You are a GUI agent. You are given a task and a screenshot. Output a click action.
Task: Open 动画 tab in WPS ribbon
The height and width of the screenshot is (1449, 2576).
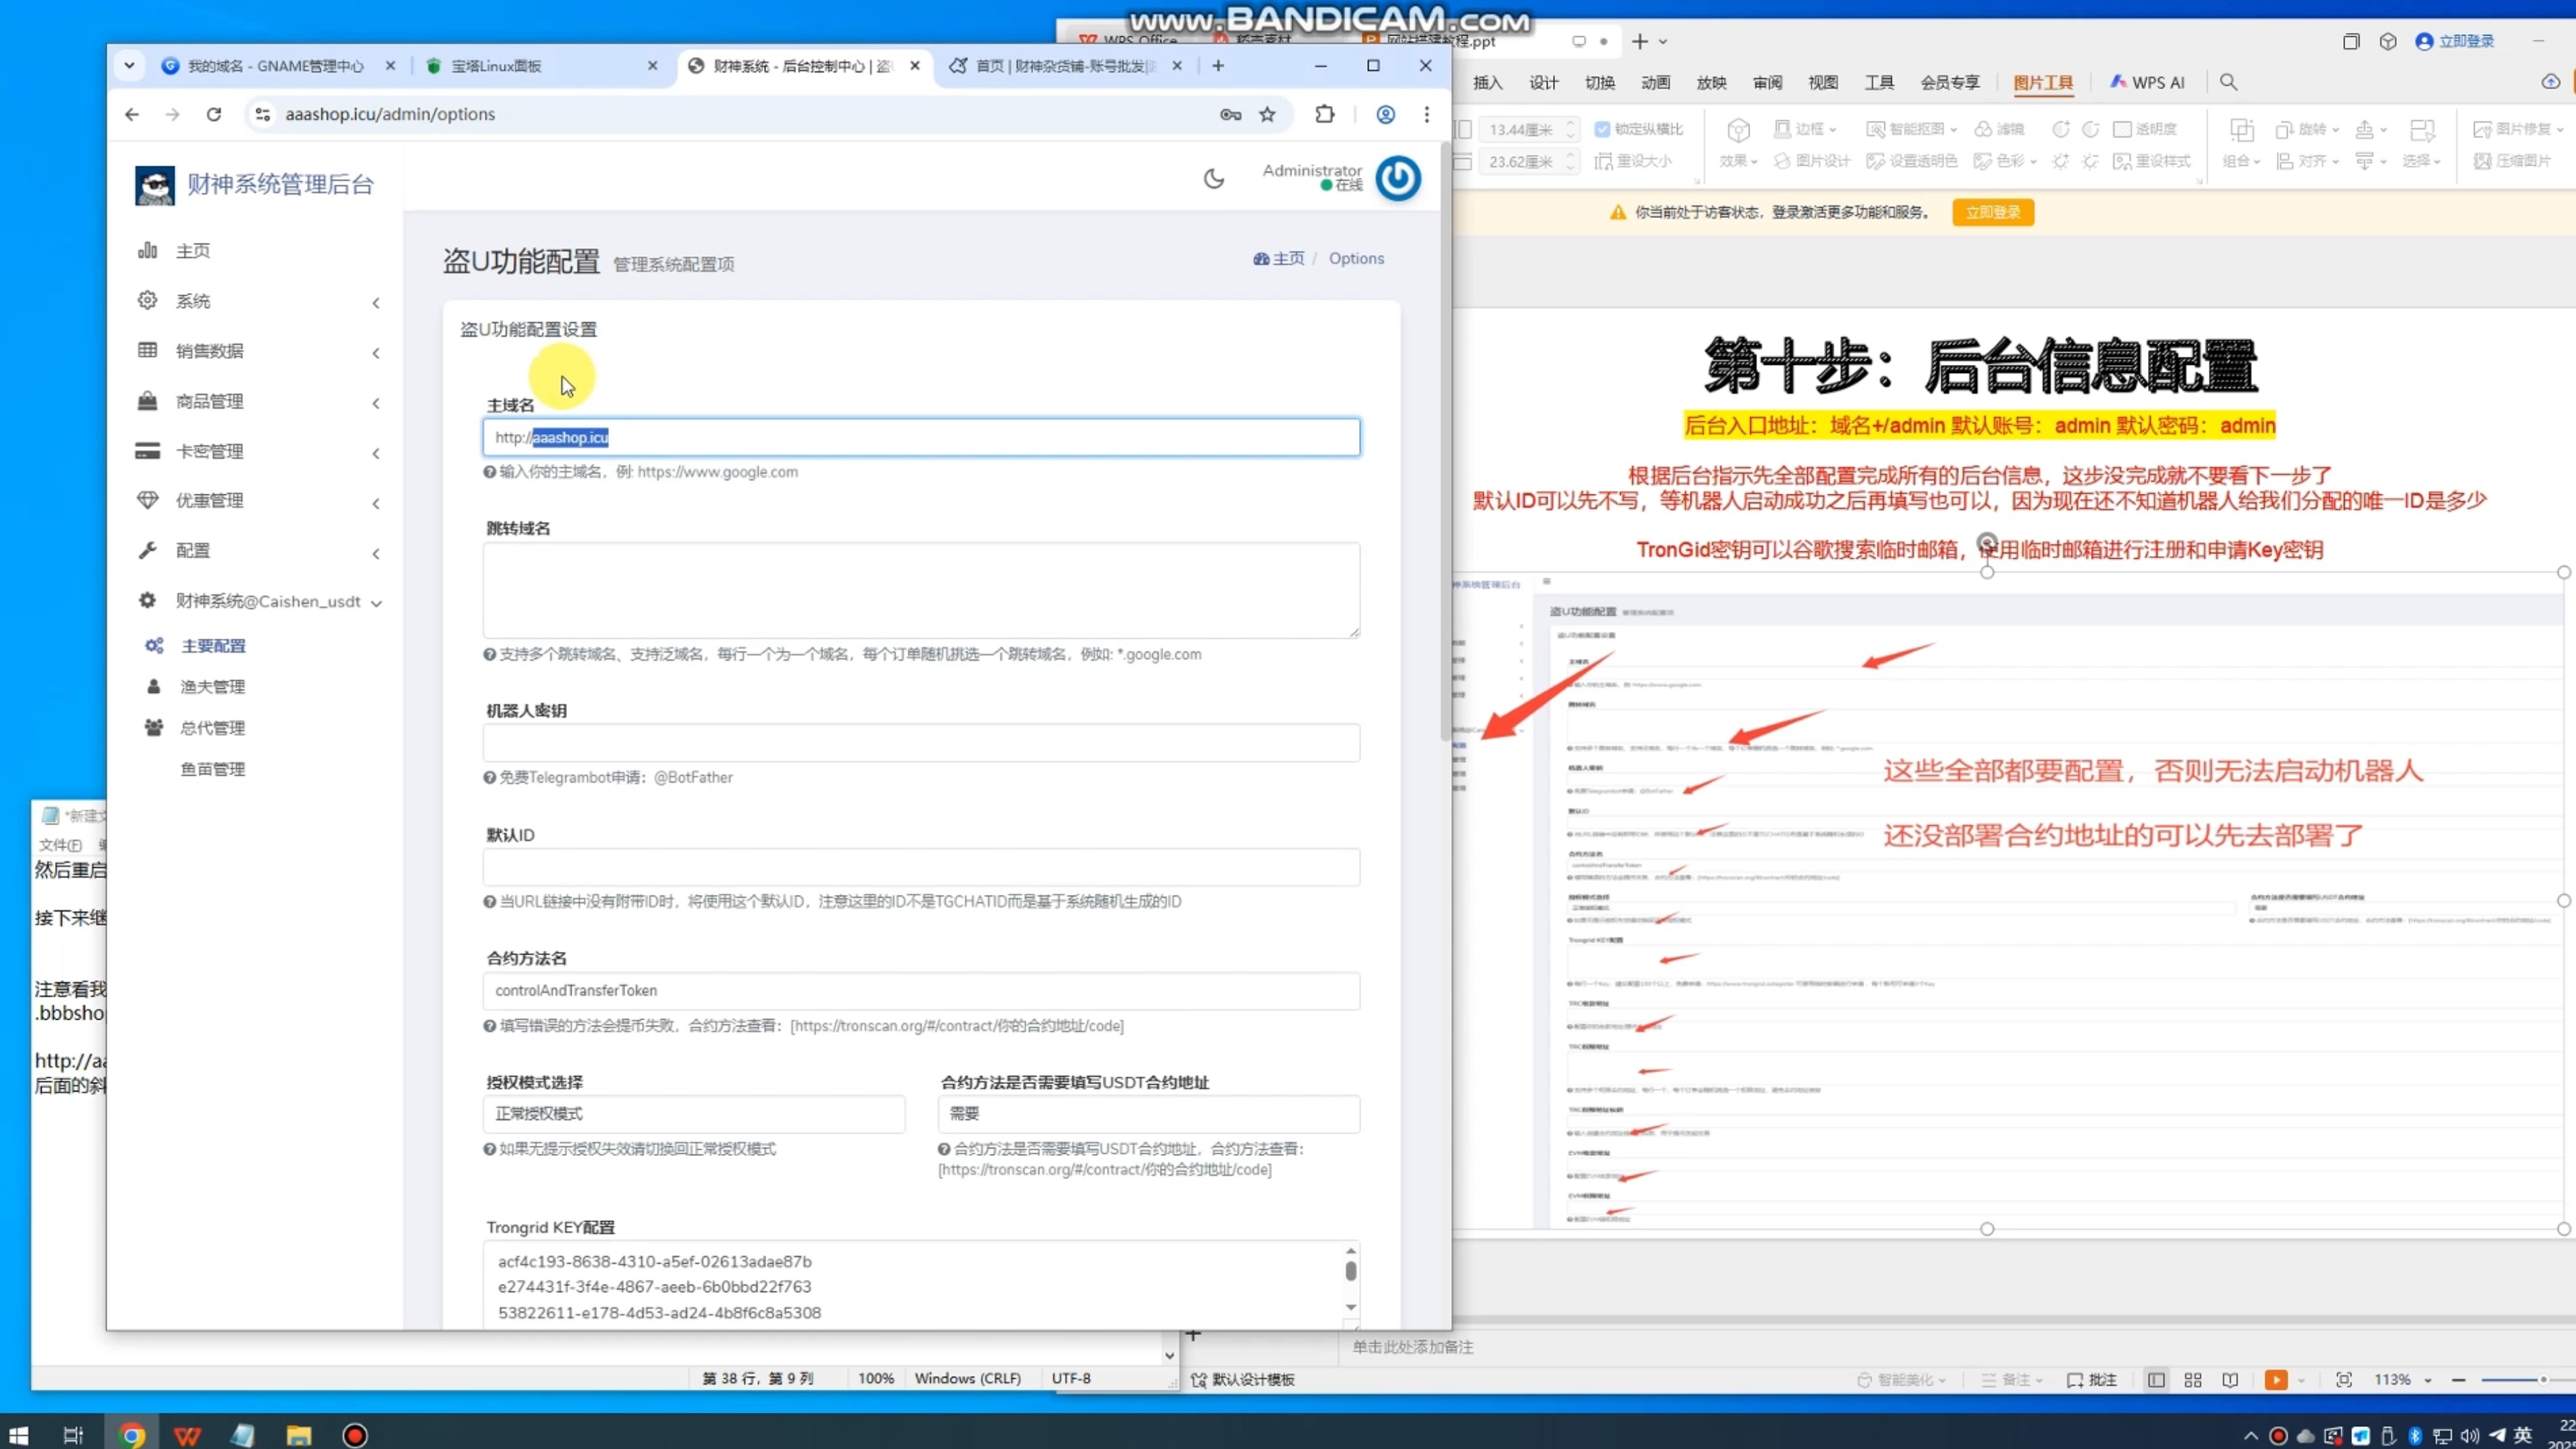[1656, 83]
